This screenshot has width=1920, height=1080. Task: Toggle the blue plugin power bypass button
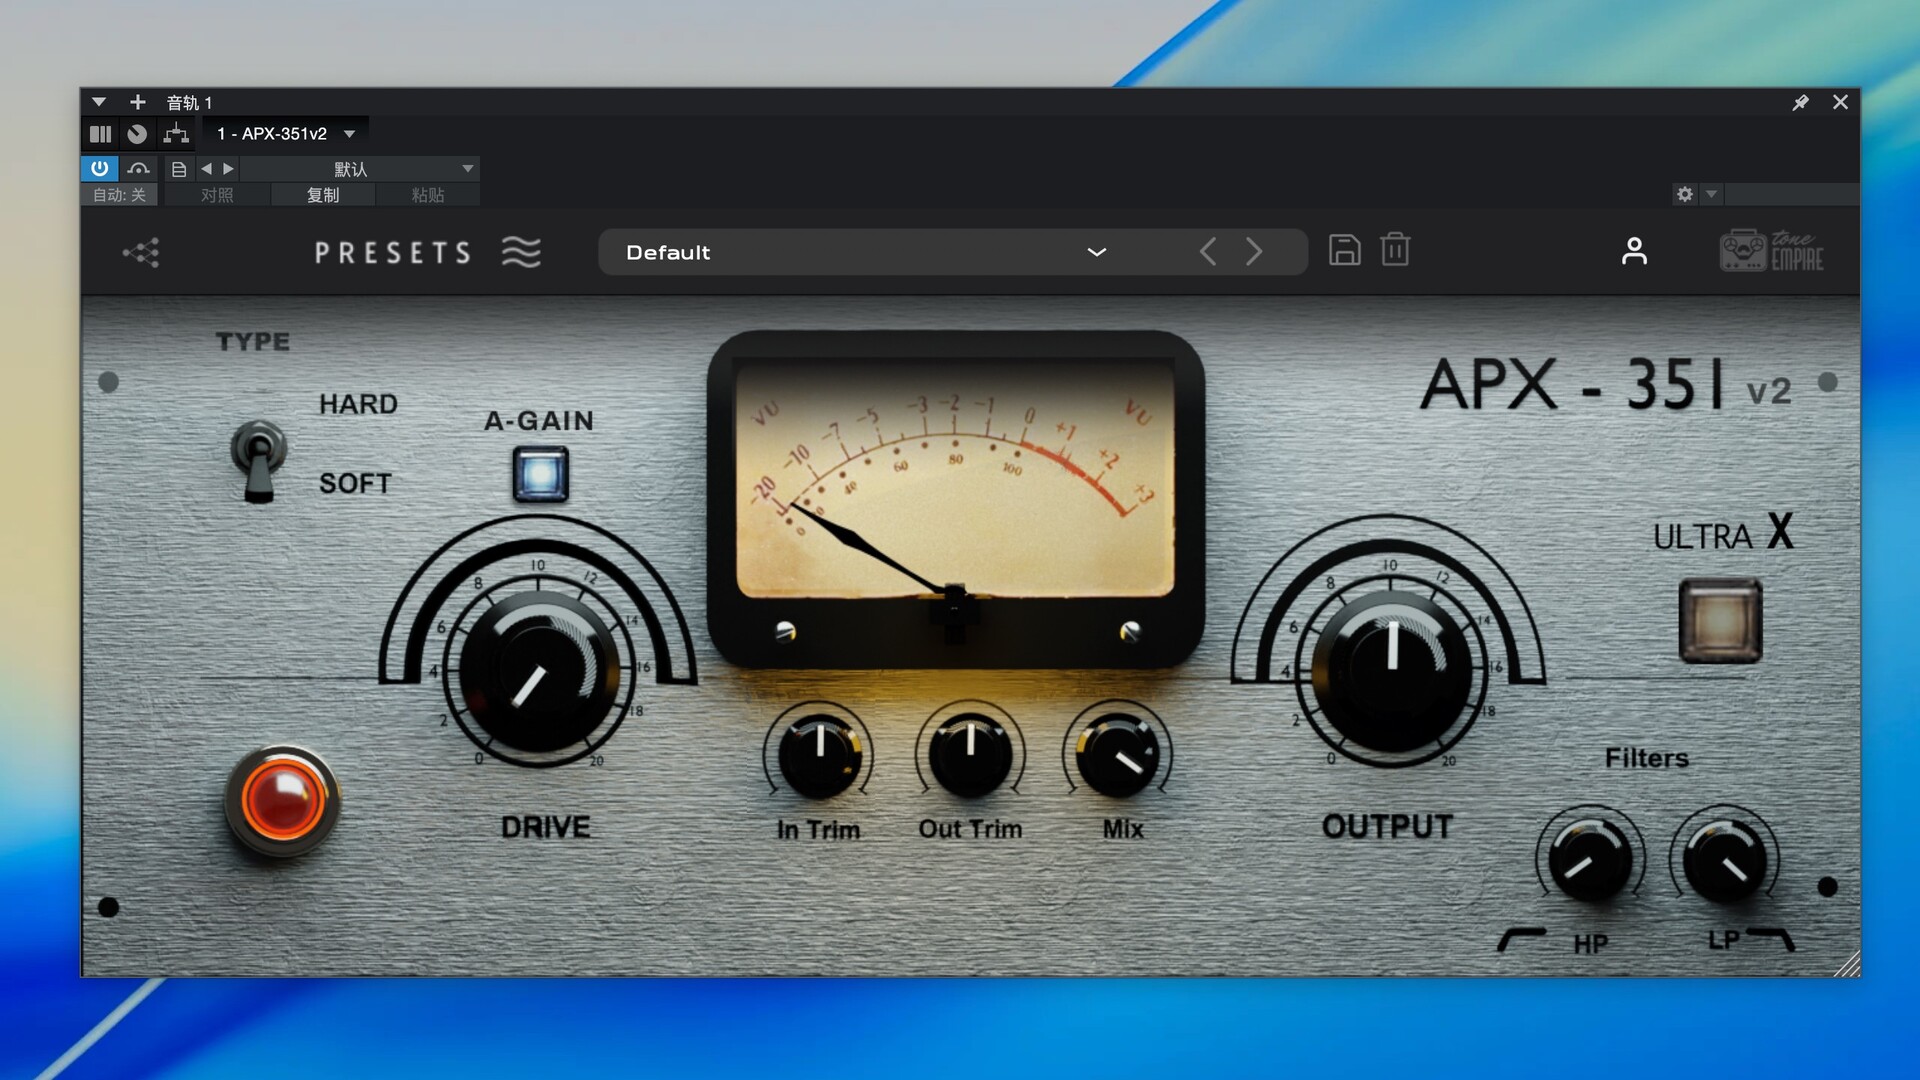pyautogui.click(x=99, y=168)
